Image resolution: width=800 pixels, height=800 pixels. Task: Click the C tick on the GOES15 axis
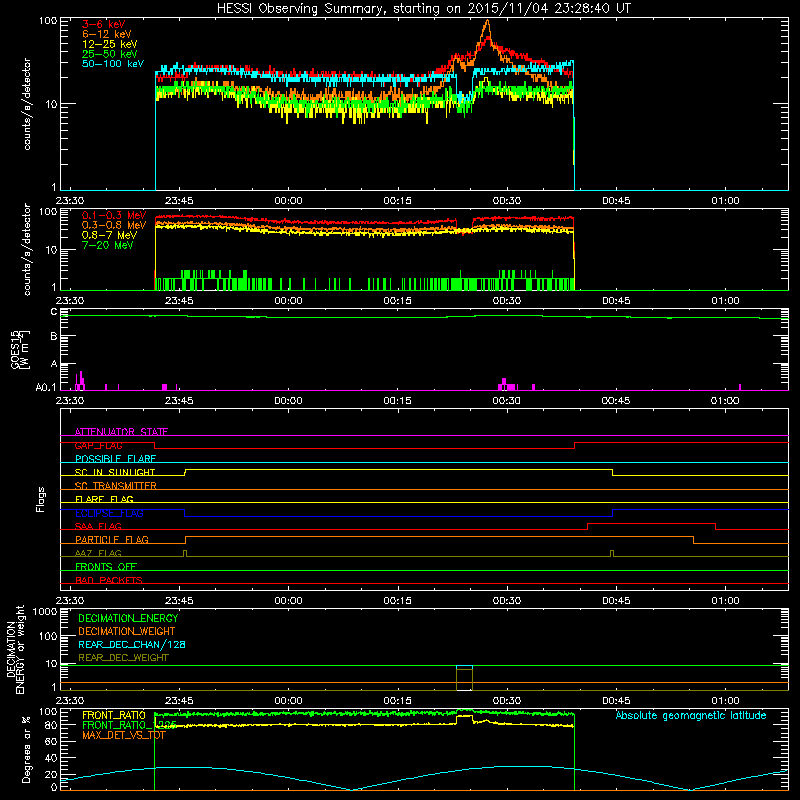click(54, 311)
